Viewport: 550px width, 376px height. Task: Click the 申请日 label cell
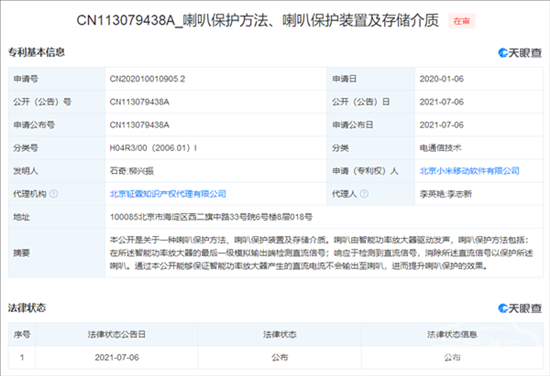tap(371, 79)
